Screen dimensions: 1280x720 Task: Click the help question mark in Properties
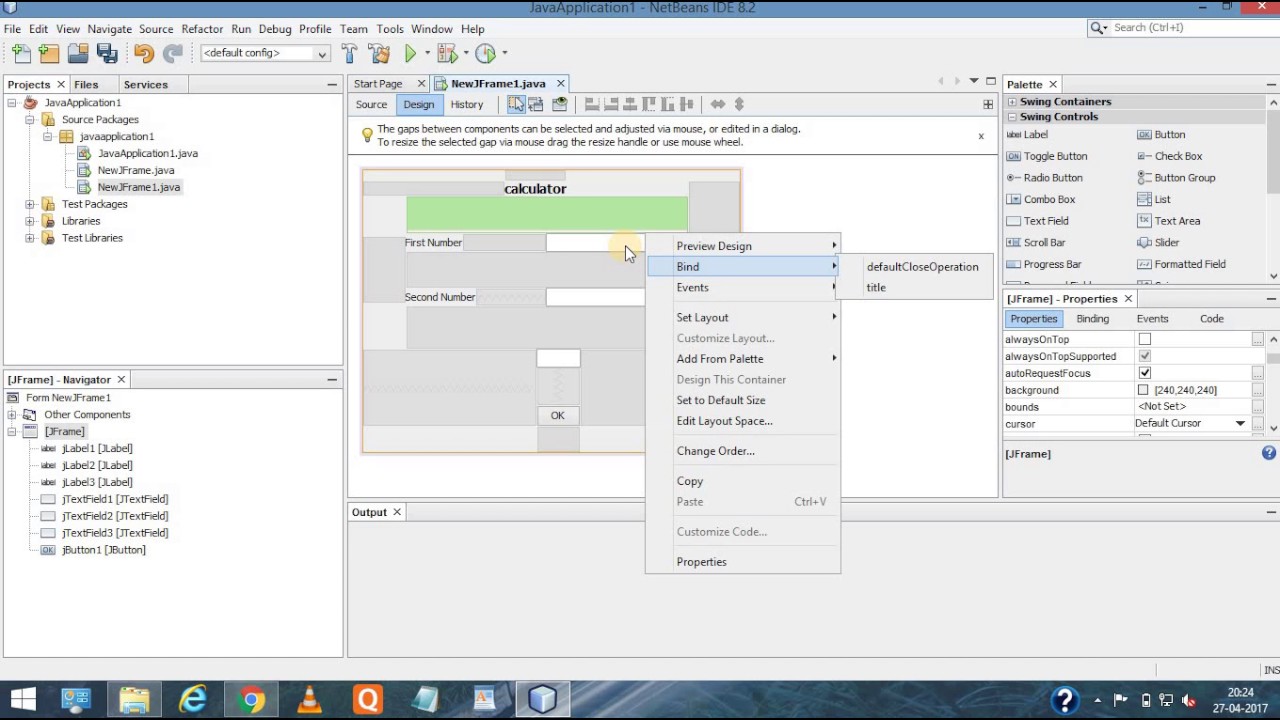tap(1269, 453)
